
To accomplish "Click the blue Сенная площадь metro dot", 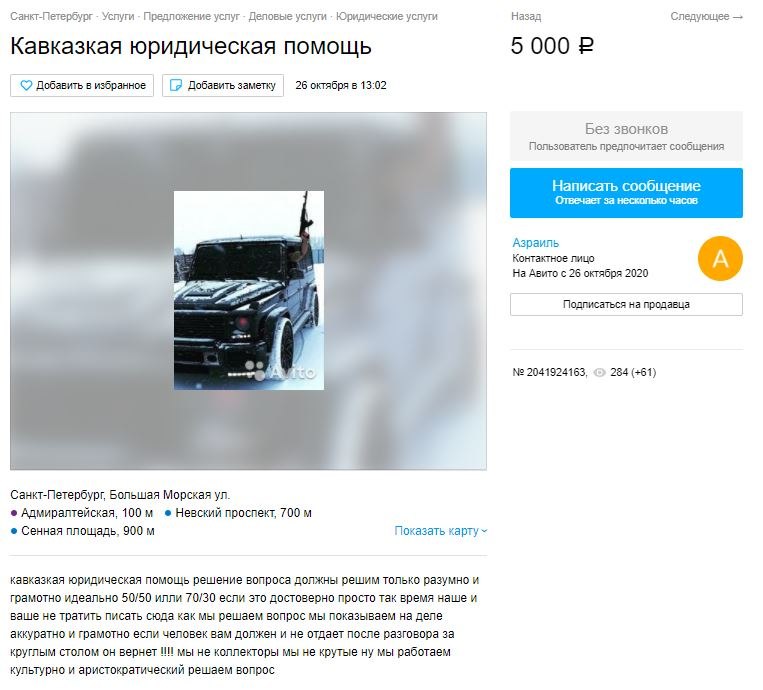I will tap(14, 531).
